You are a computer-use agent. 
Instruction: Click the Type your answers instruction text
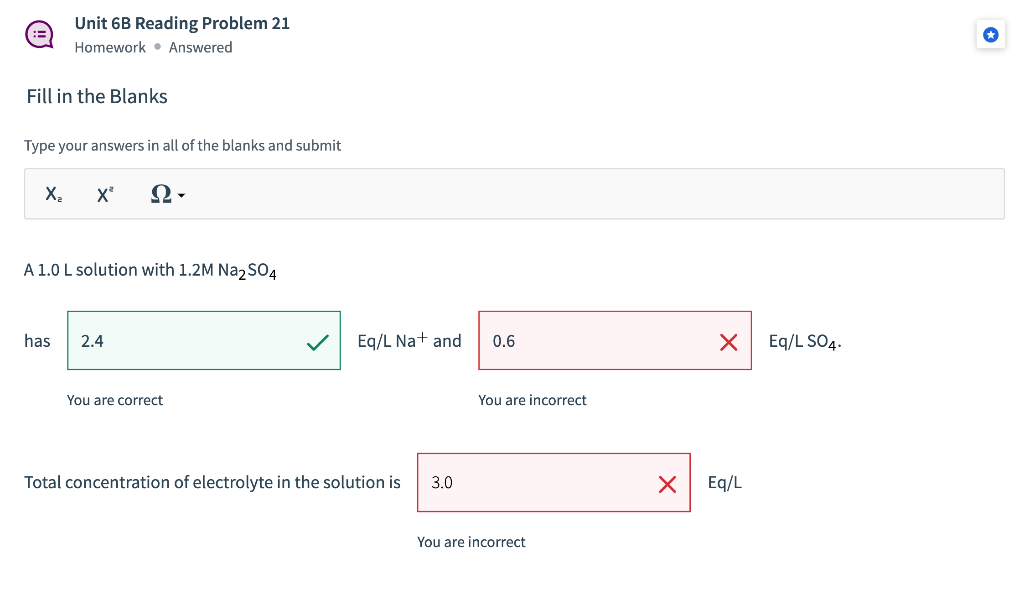(182, 146)
